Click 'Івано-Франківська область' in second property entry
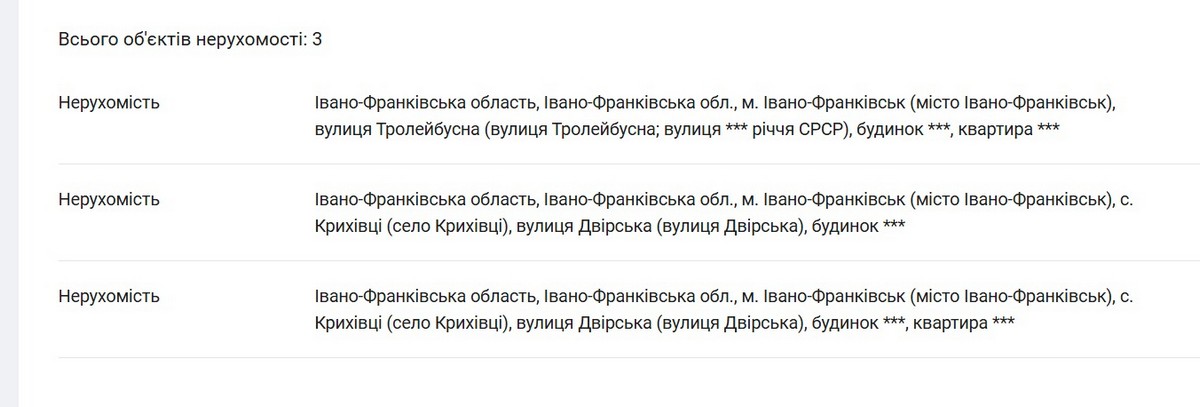The height and width of the screenshot is (407, 1200). (423, 200)
